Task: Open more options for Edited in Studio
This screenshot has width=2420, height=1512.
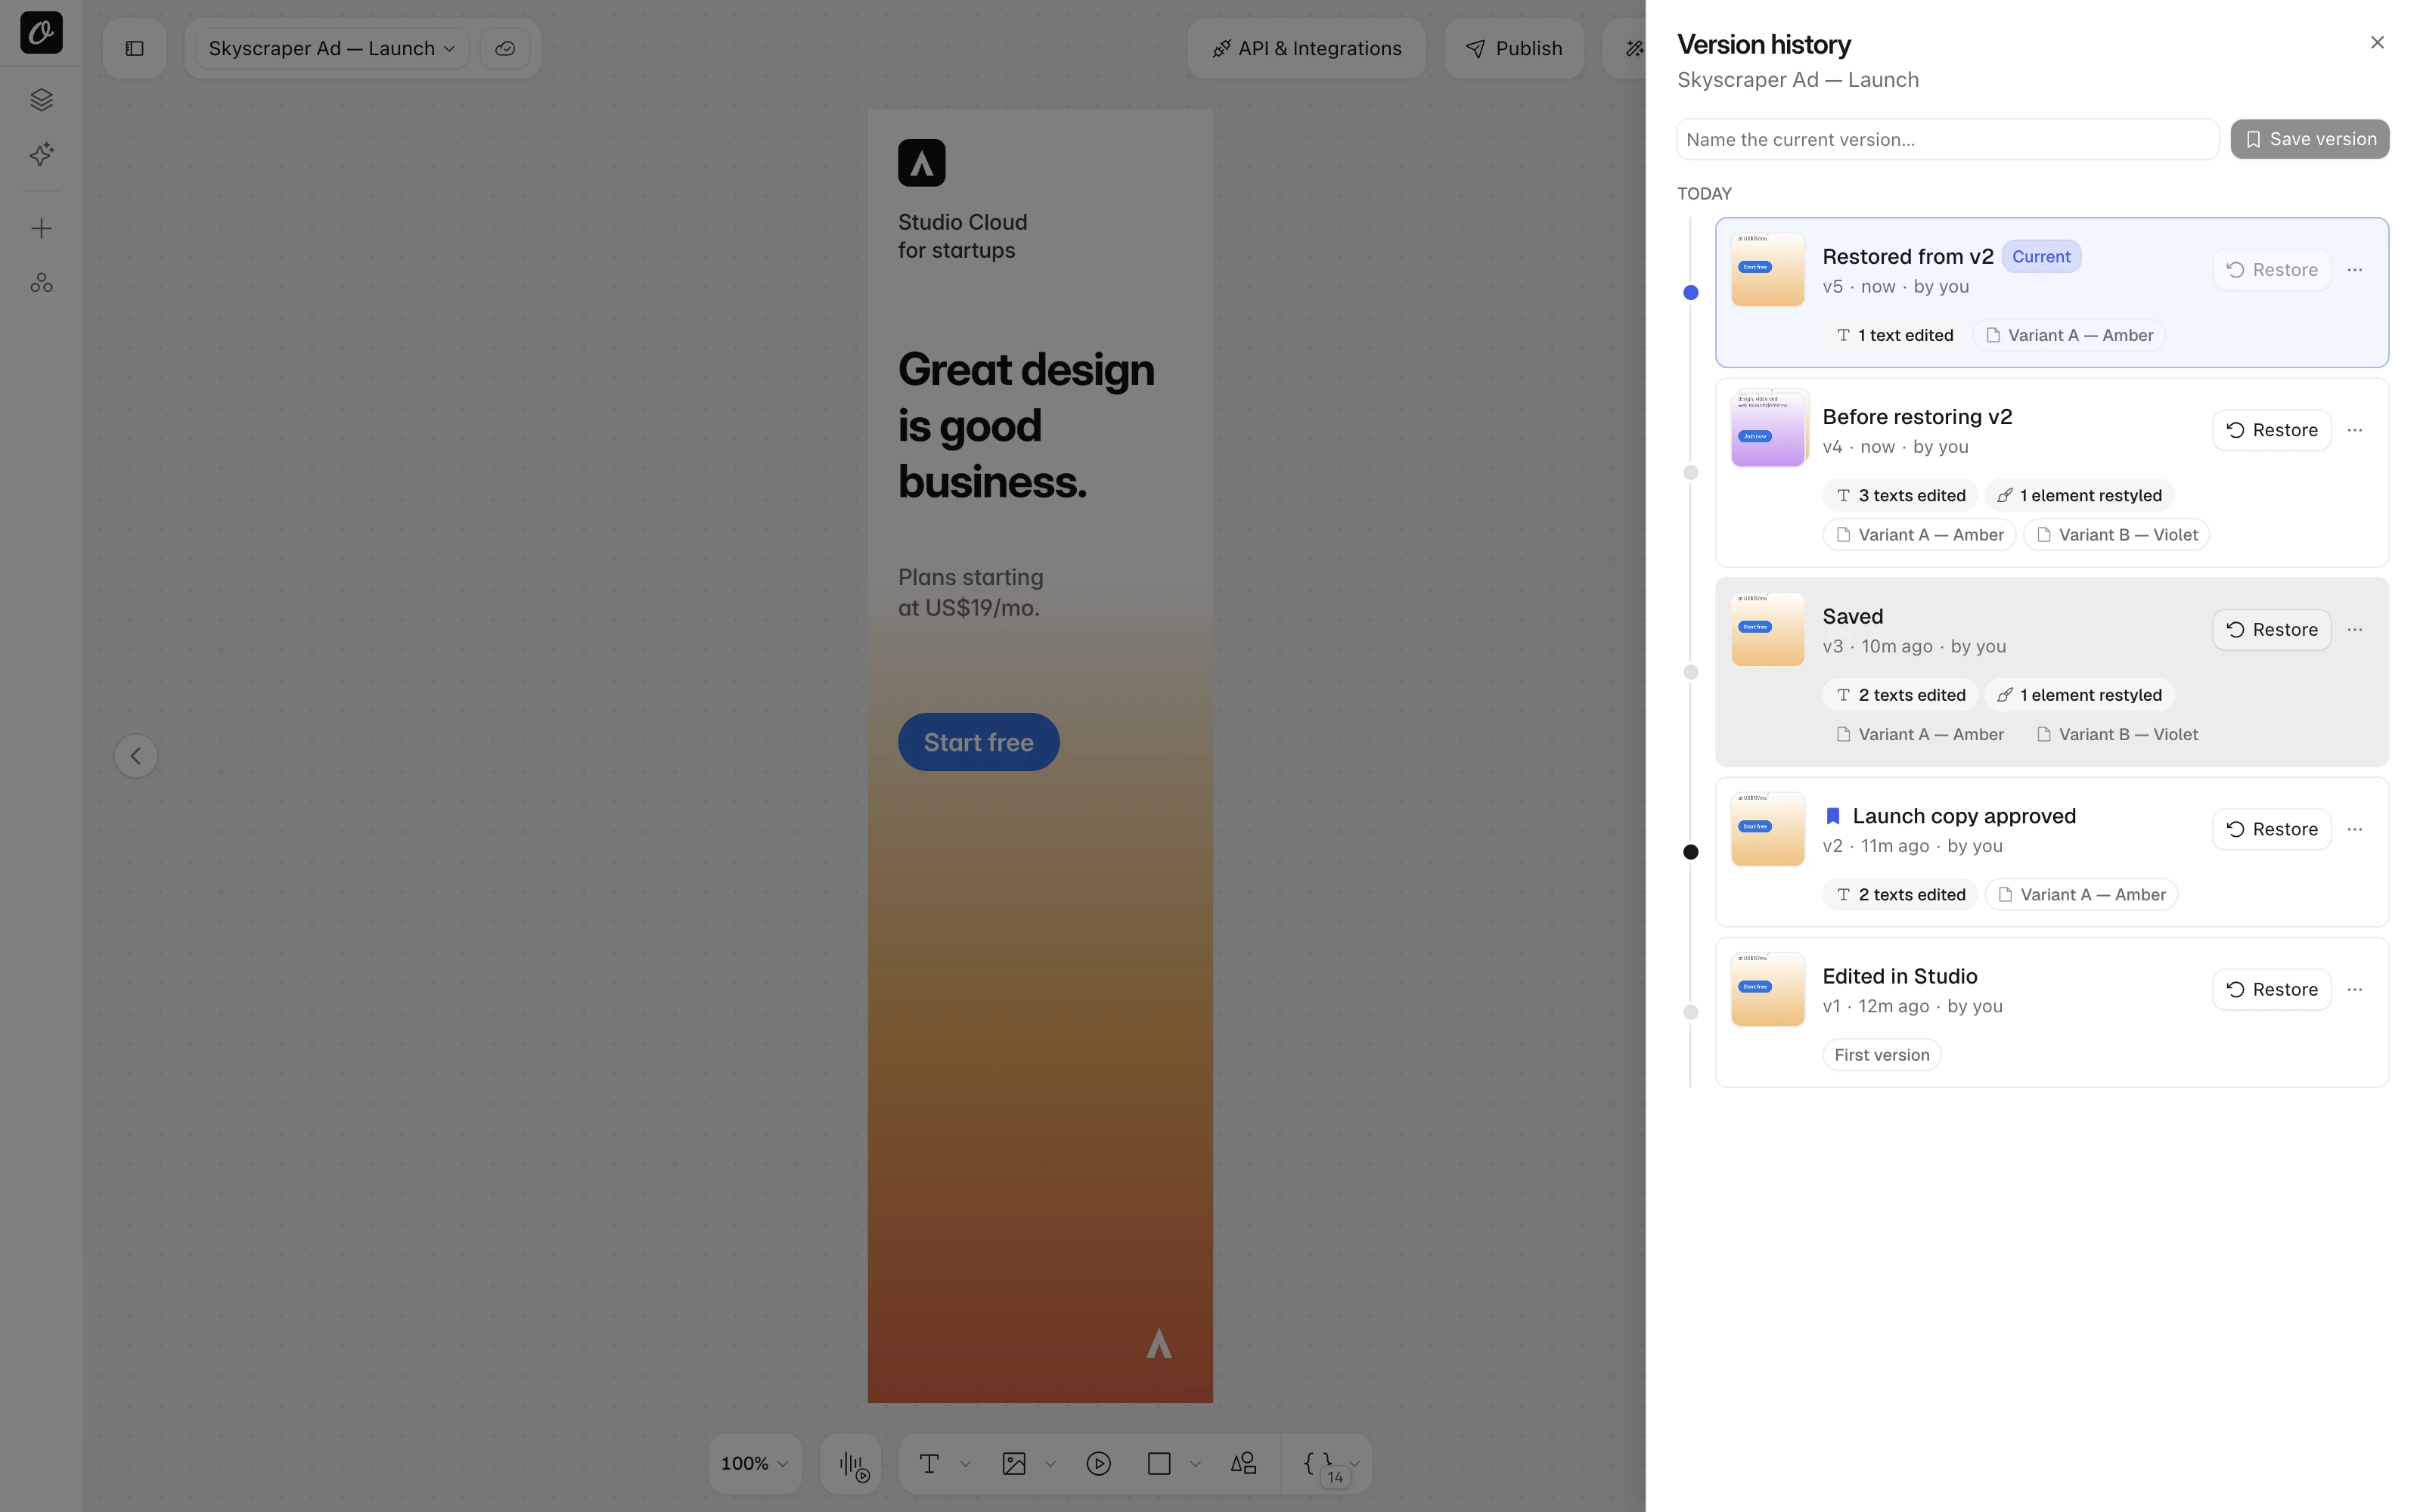Action: 2355,989
